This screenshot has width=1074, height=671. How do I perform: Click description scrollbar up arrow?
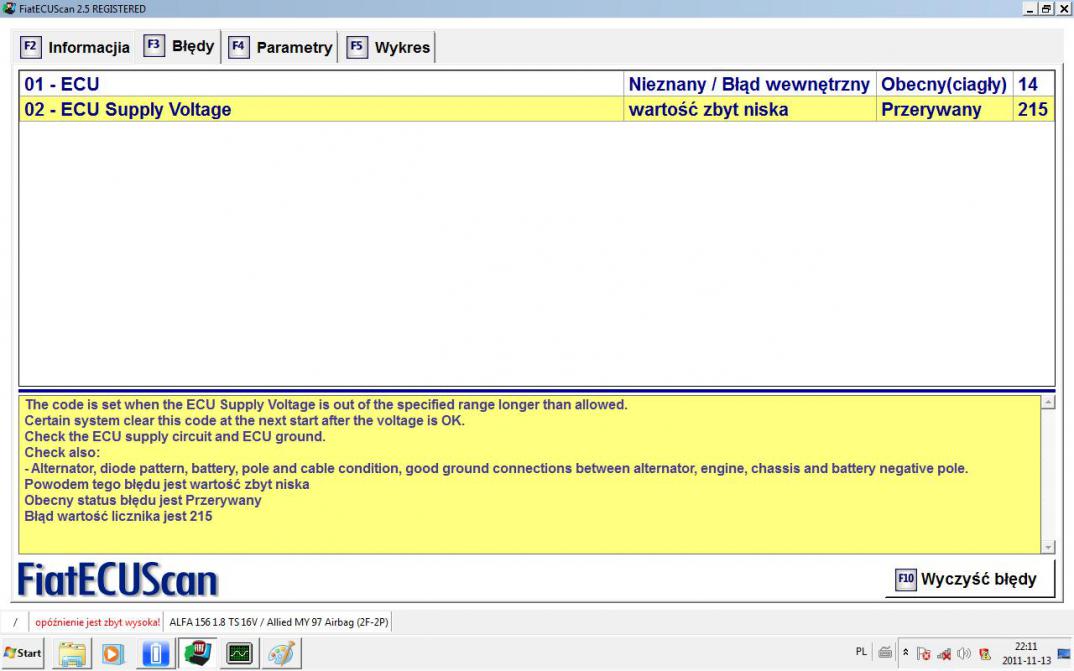tap(1048, 403)
